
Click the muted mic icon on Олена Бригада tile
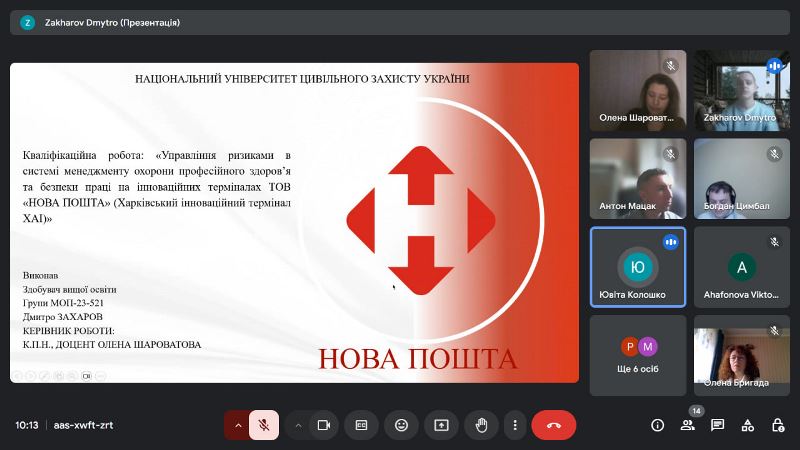(774, 331)
